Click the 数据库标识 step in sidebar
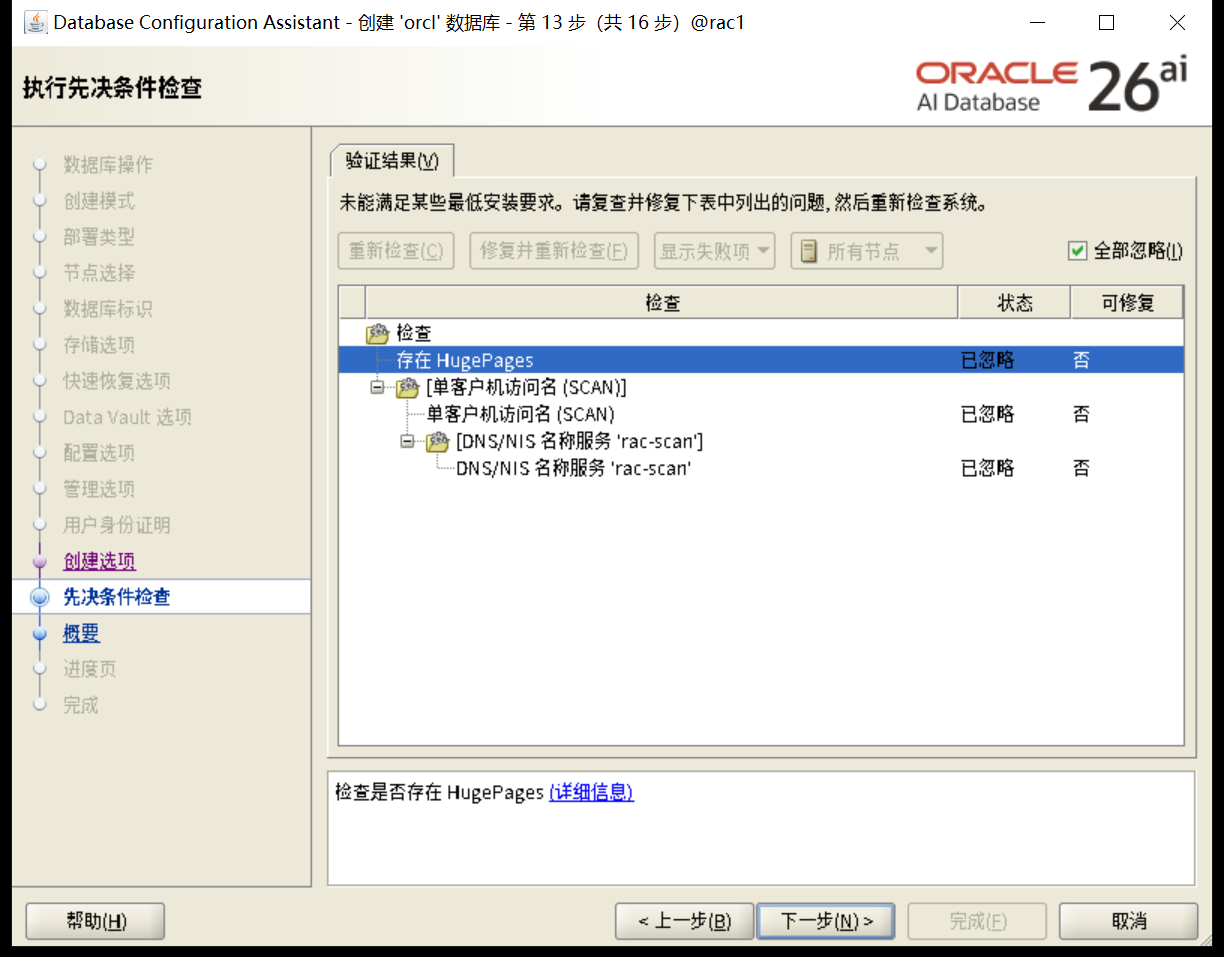 tap(108, 309)
